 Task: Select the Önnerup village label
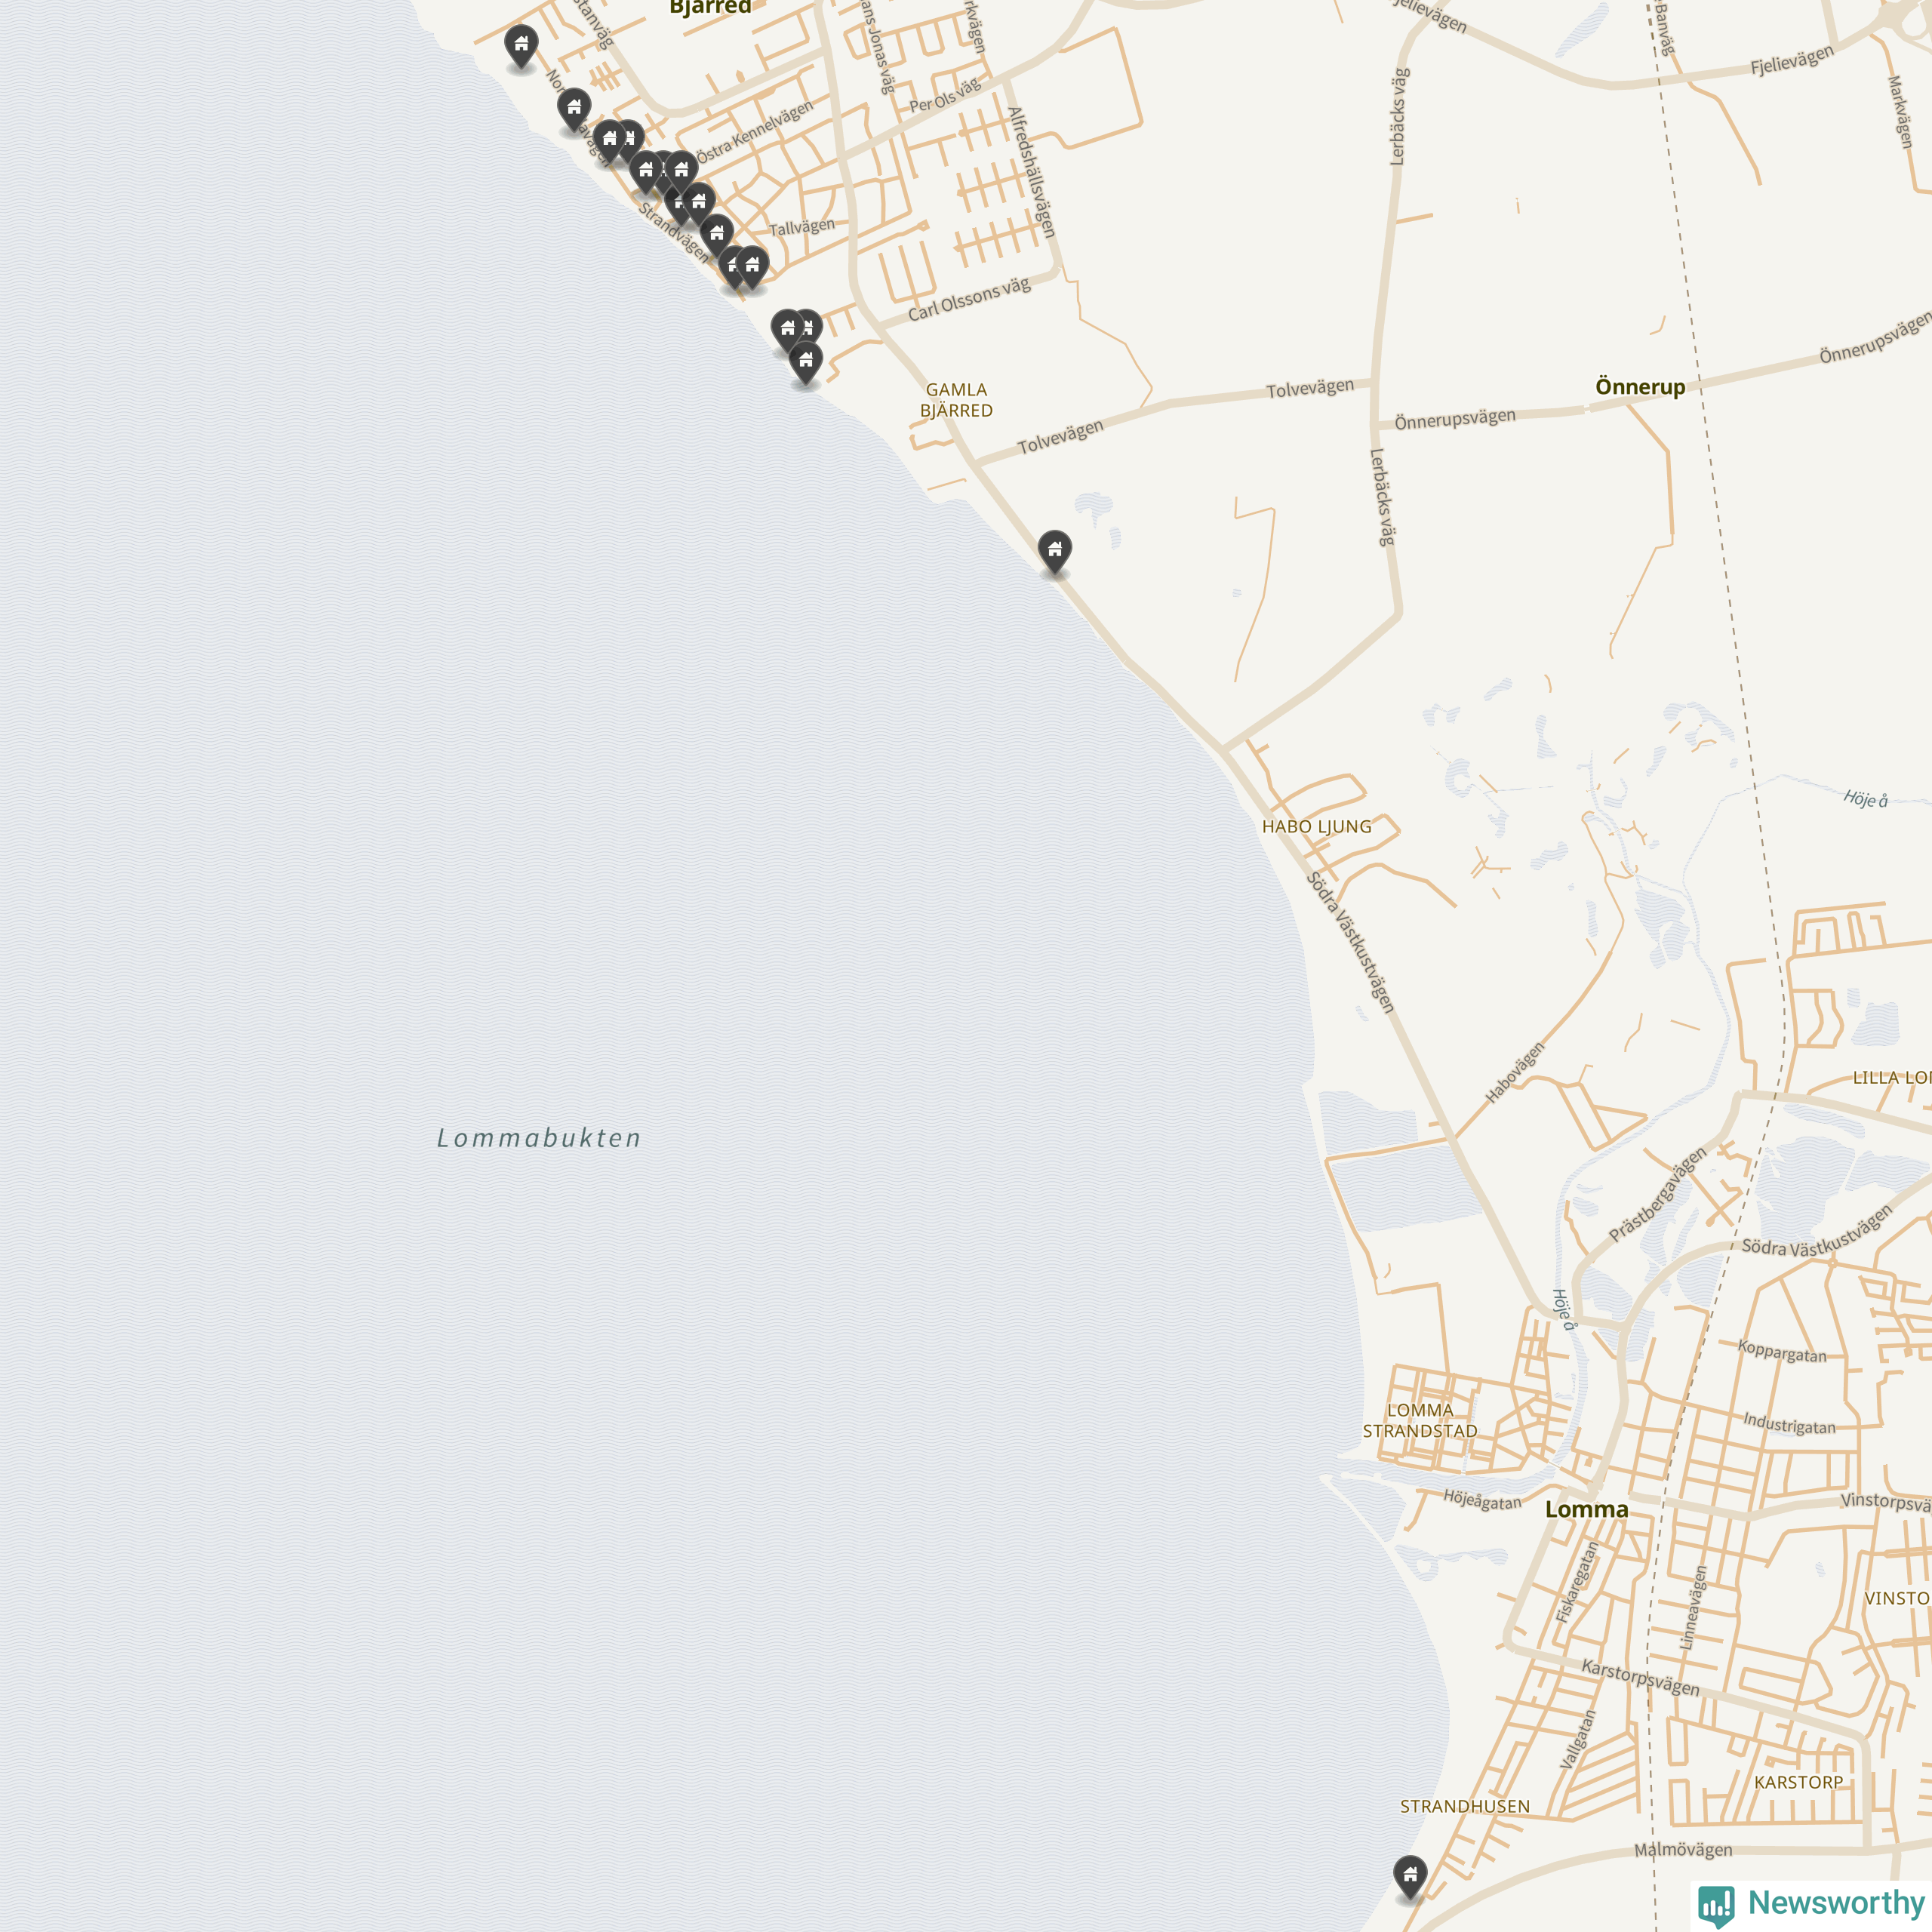[x=1640, y=386]
